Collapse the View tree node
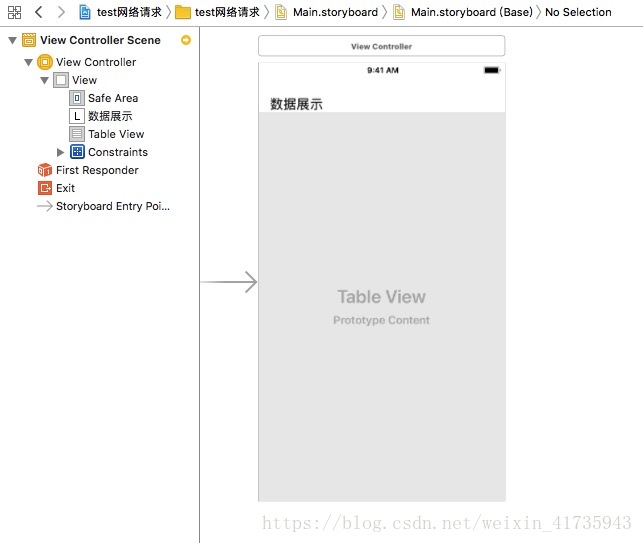Screen dimensions: 643x543 (x=44, y=80)
